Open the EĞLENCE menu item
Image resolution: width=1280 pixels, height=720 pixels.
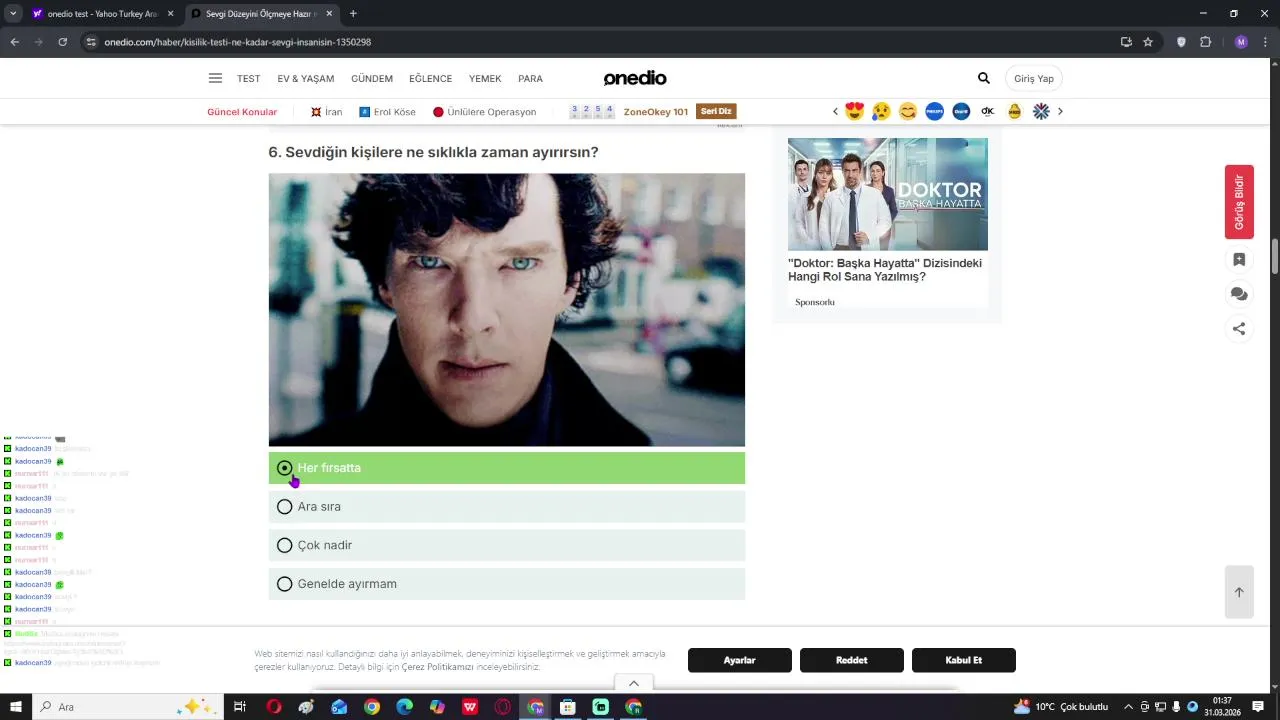coord(431,78)
